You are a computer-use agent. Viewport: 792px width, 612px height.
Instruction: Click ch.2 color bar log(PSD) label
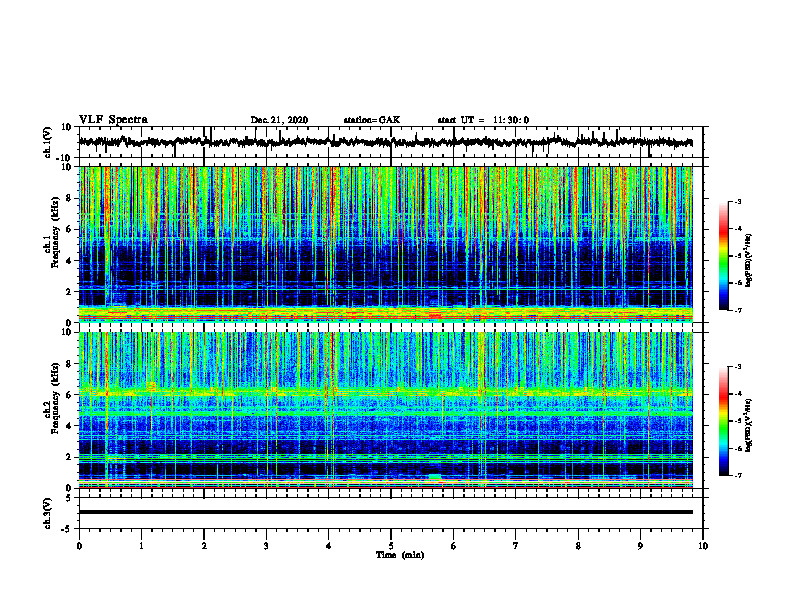[749, 426]
